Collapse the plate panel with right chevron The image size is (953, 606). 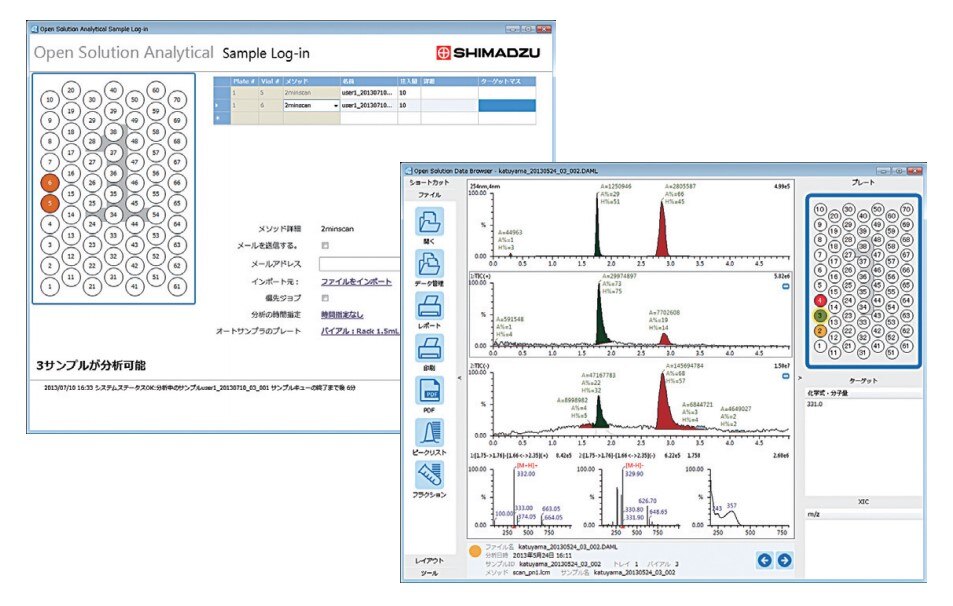[x=799, y=378]
